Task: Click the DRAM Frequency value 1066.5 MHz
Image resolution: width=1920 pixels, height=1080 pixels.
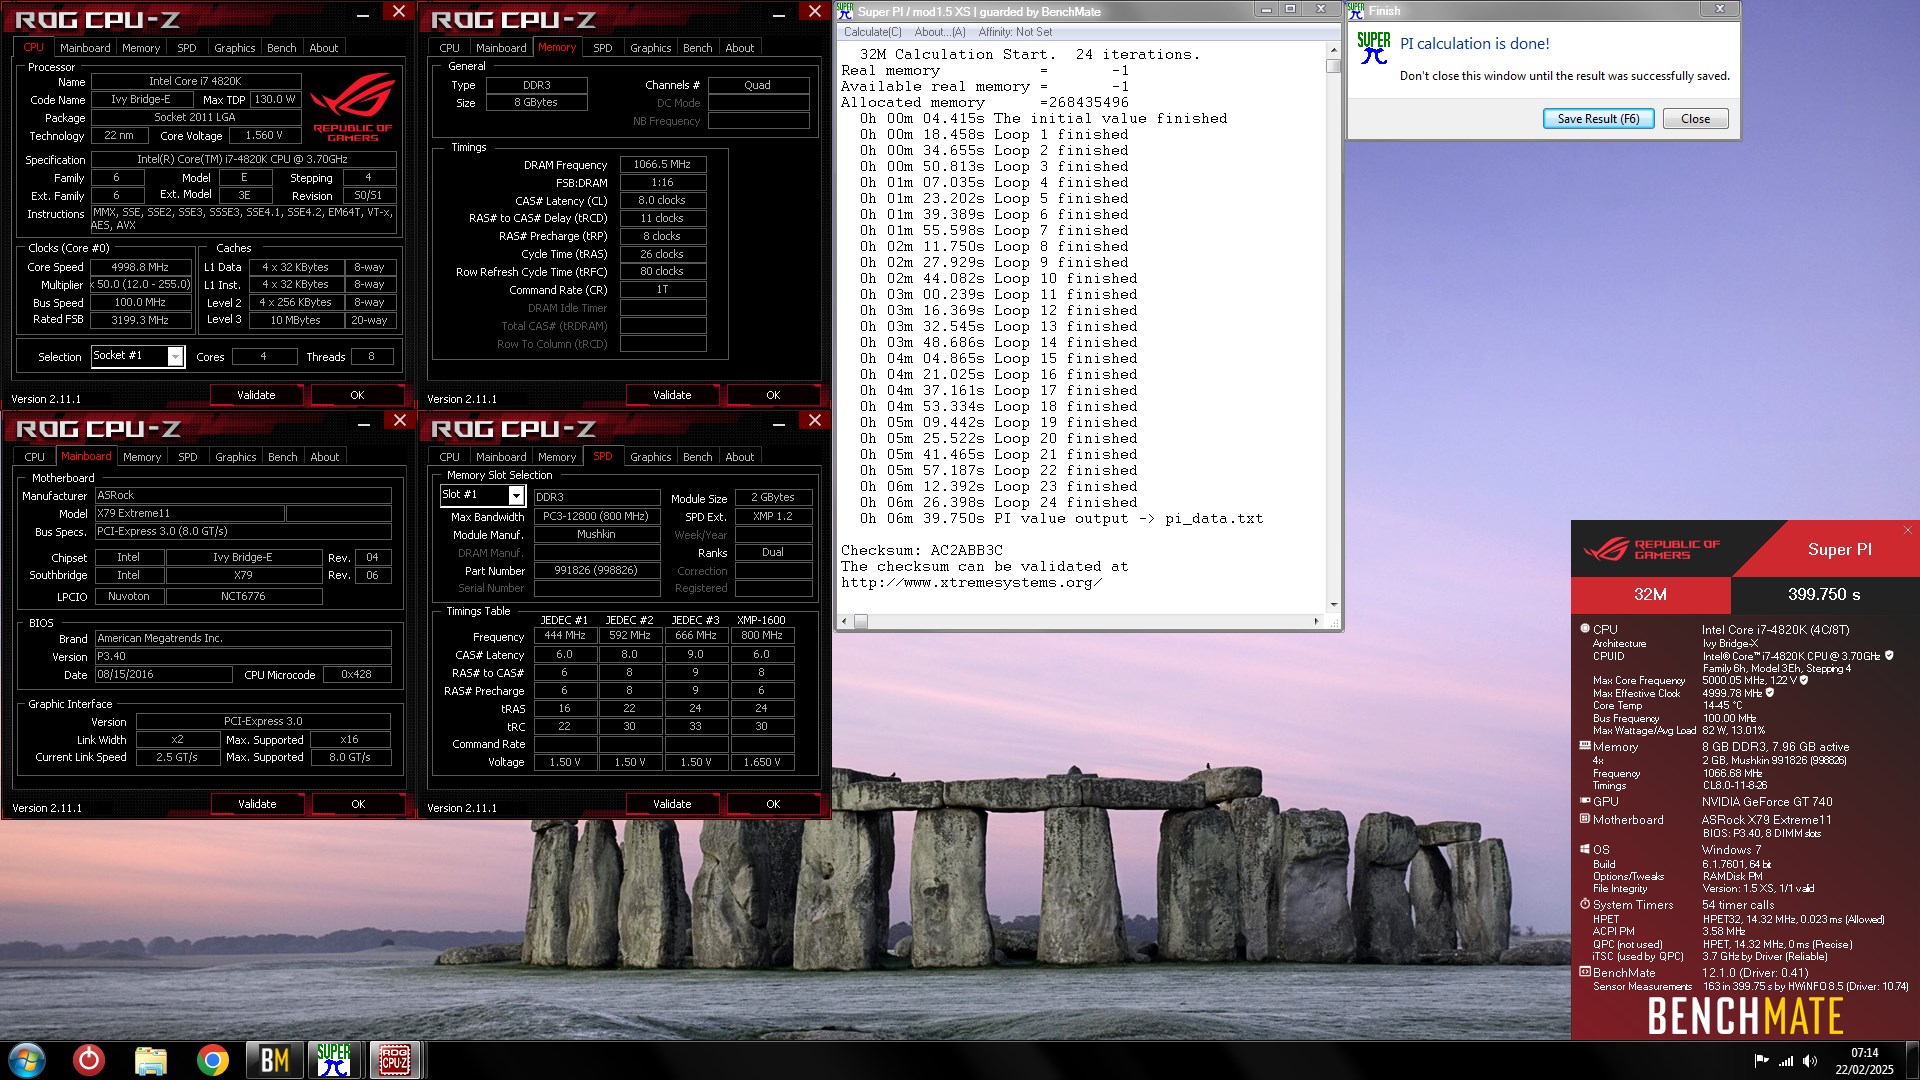Action: pos(662,164)
